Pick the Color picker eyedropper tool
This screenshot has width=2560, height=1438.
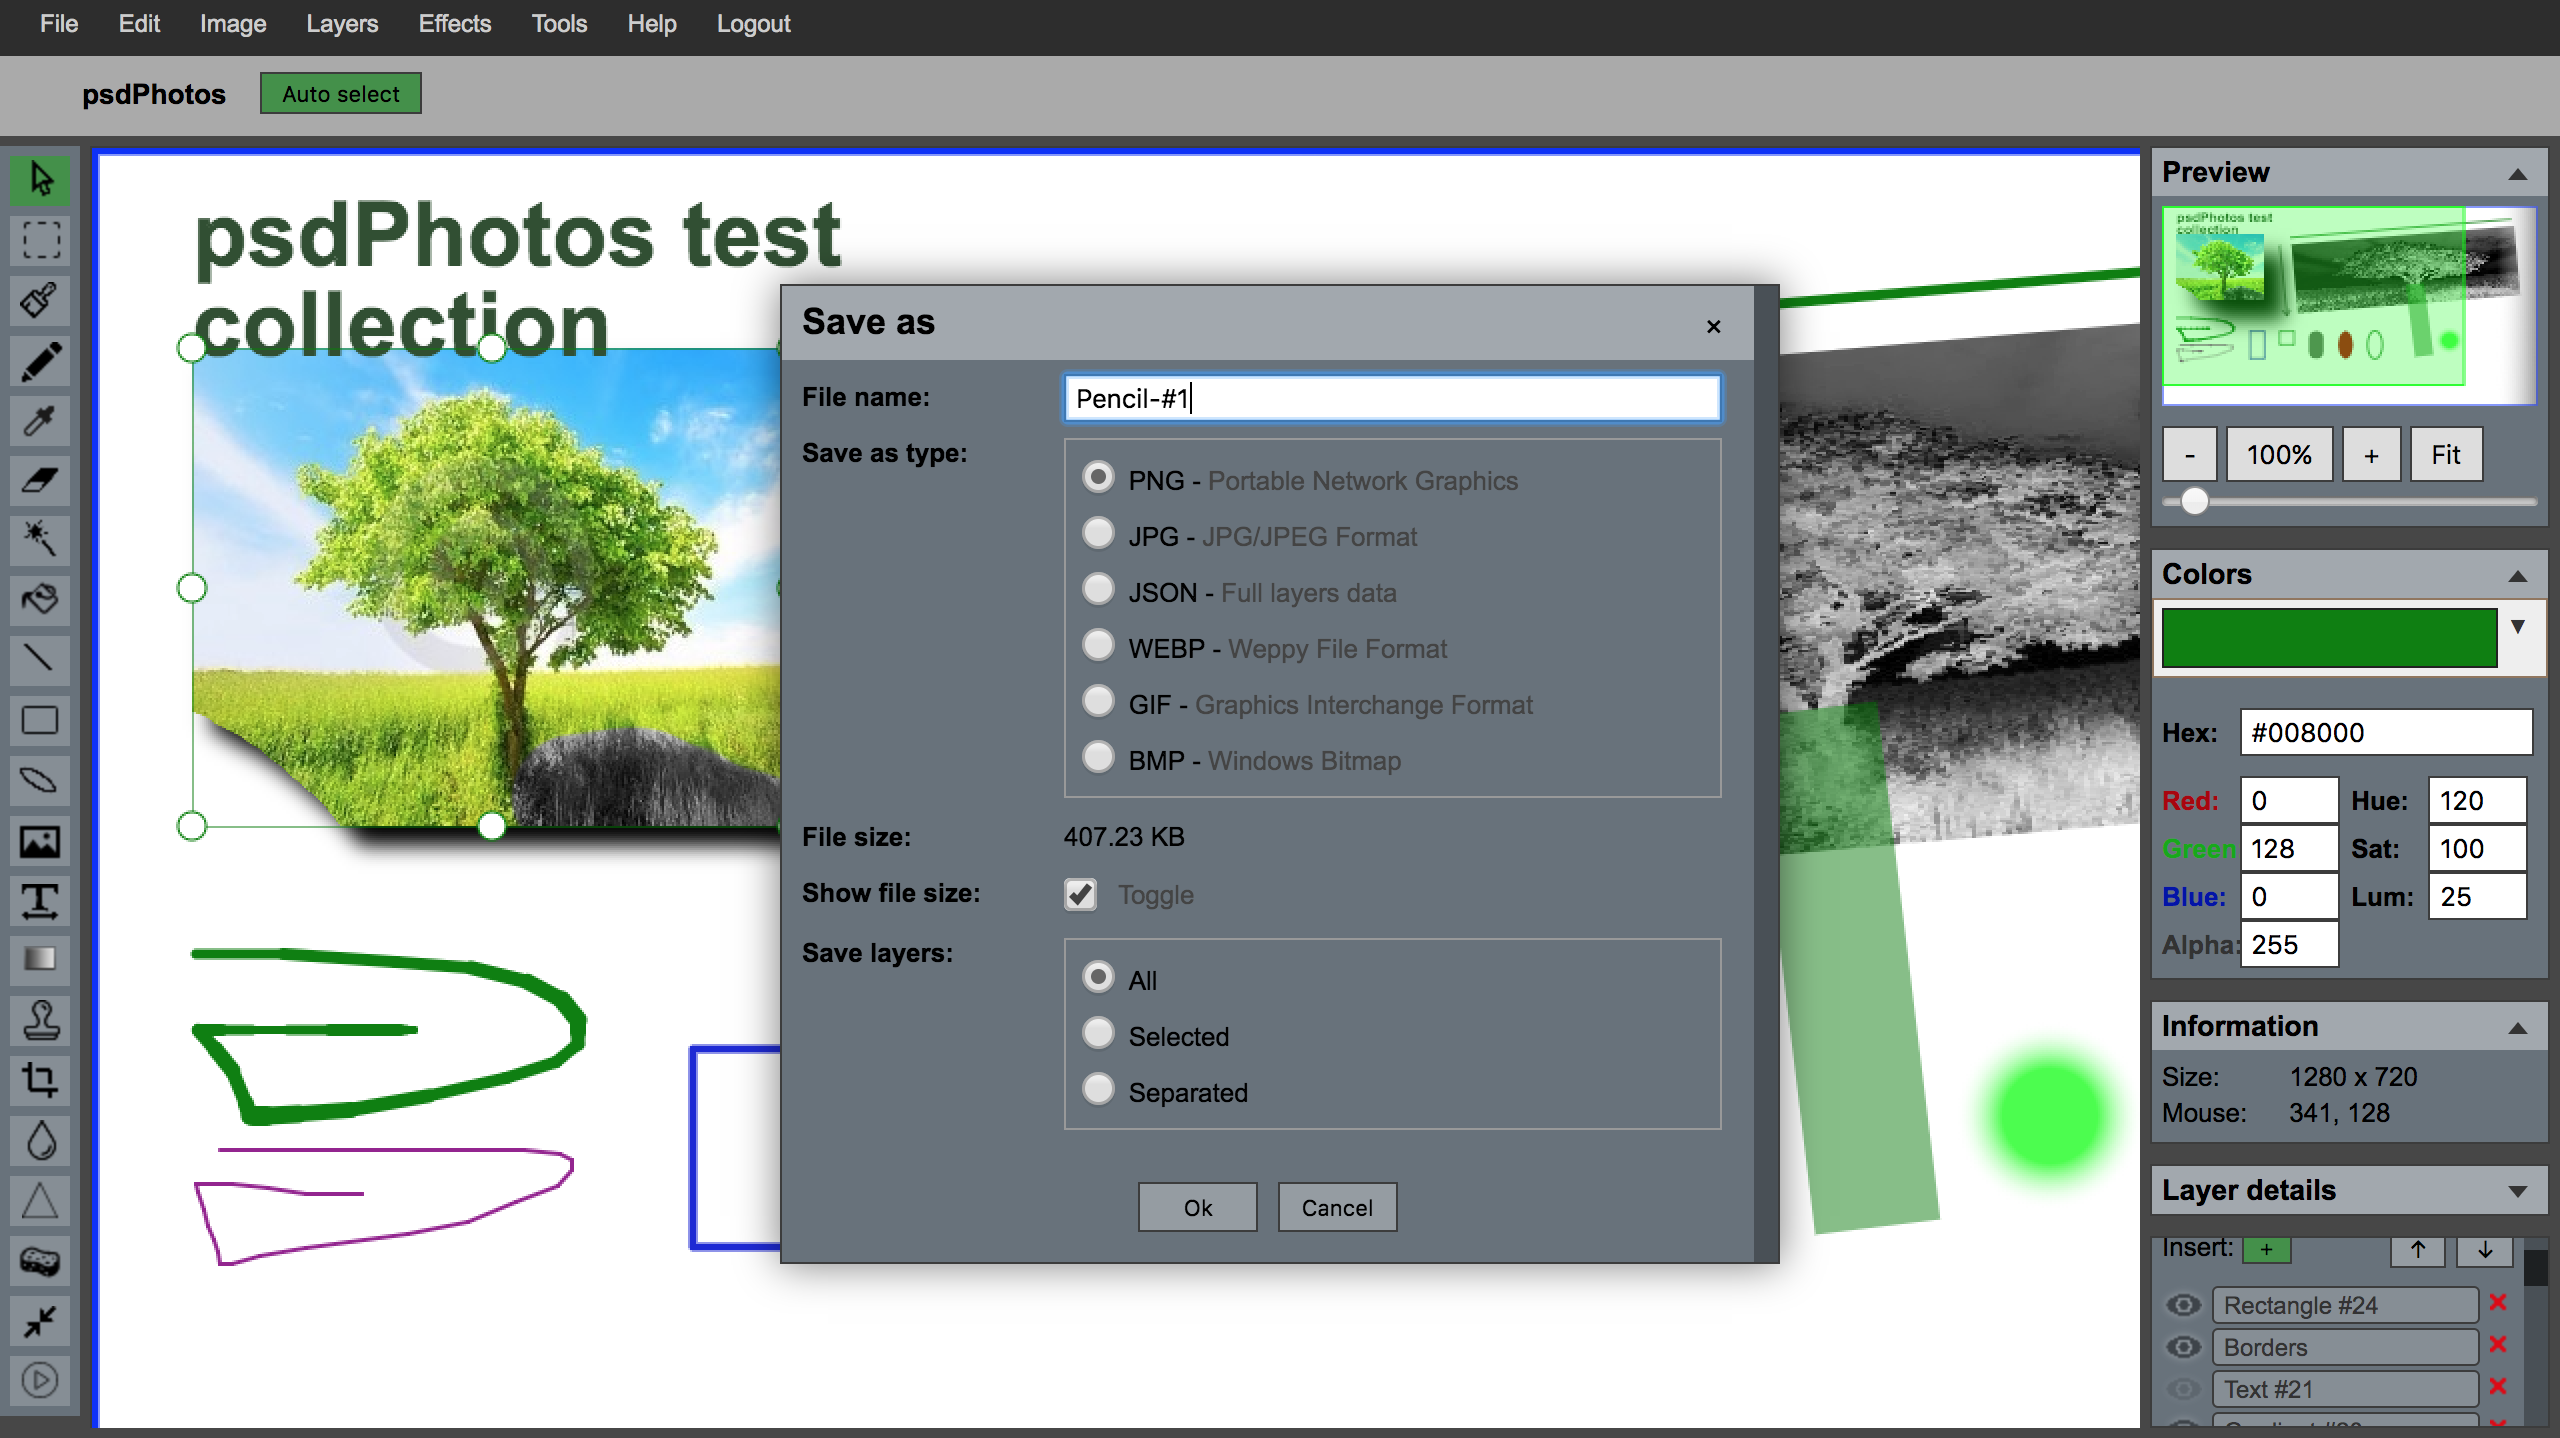tap(40, 421)
